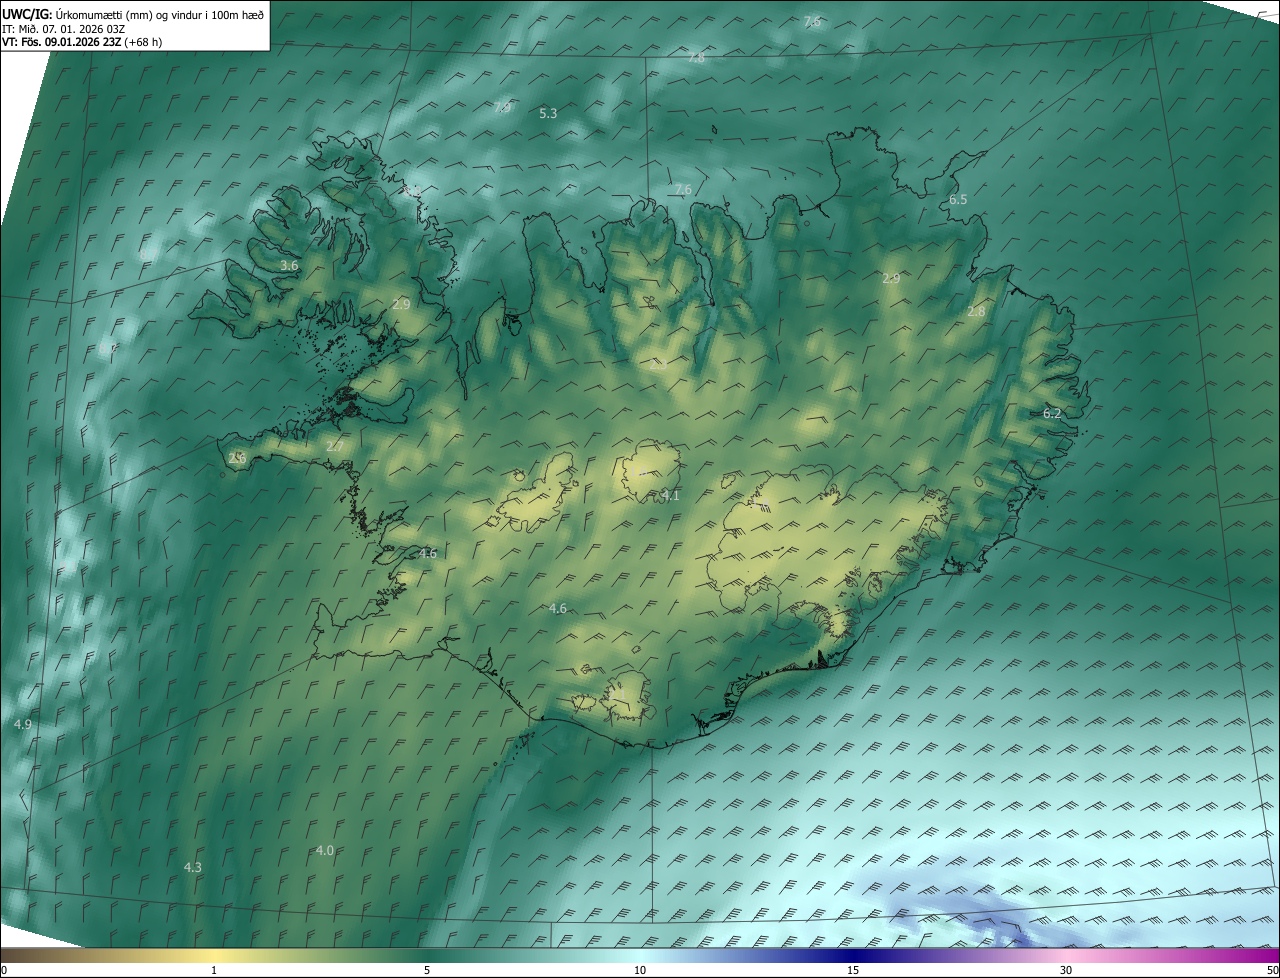This screenshot has height=978, width=1280.
Task: Select the 2.7 value on Snæfellsnes
Action: pos(334,446)
